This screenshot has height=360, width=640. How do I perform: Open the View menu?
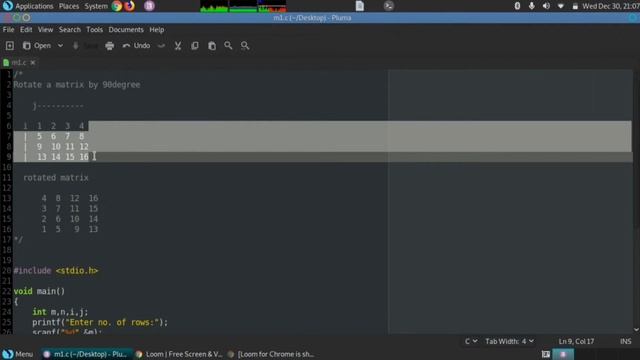tap(45, 30)
